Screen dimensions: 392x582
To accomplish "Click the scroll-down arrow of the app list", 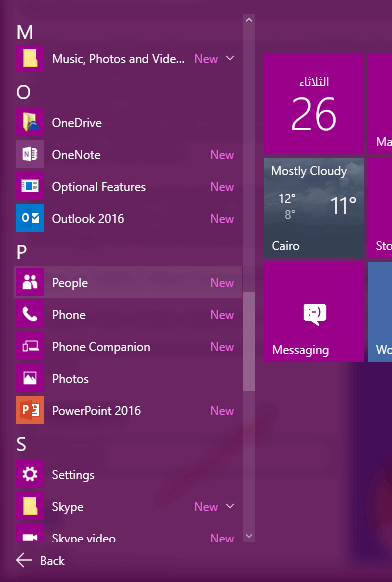I will (x=249, y=536).
